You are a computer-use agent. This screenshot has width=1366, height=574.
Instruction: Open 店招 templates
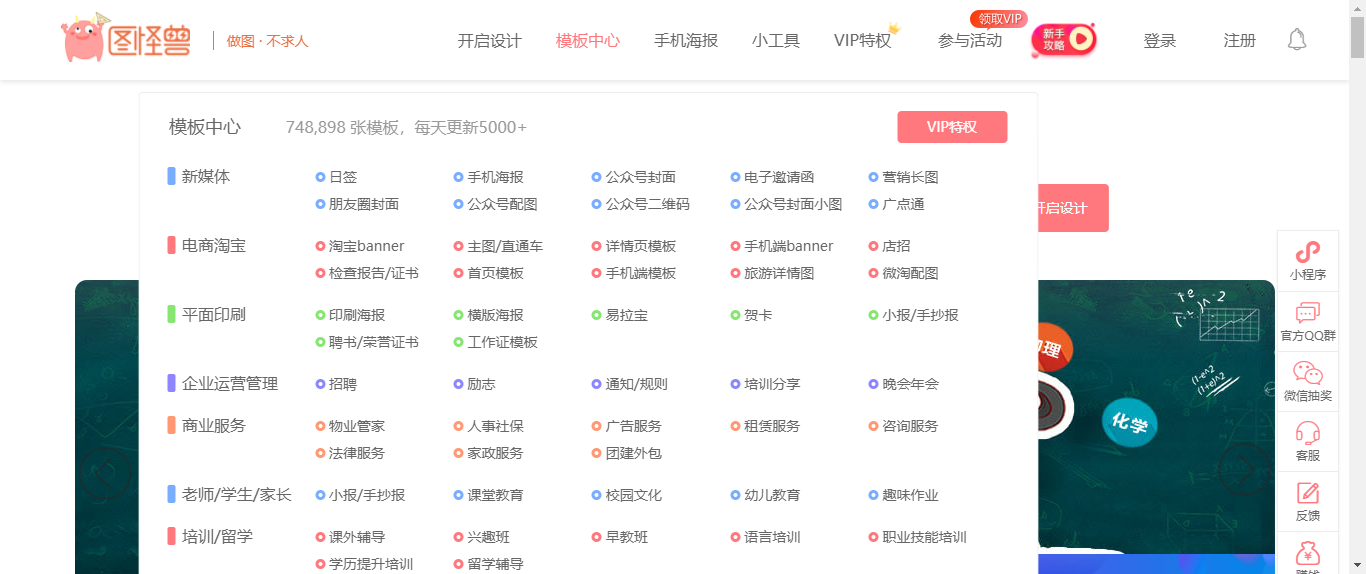896,246
